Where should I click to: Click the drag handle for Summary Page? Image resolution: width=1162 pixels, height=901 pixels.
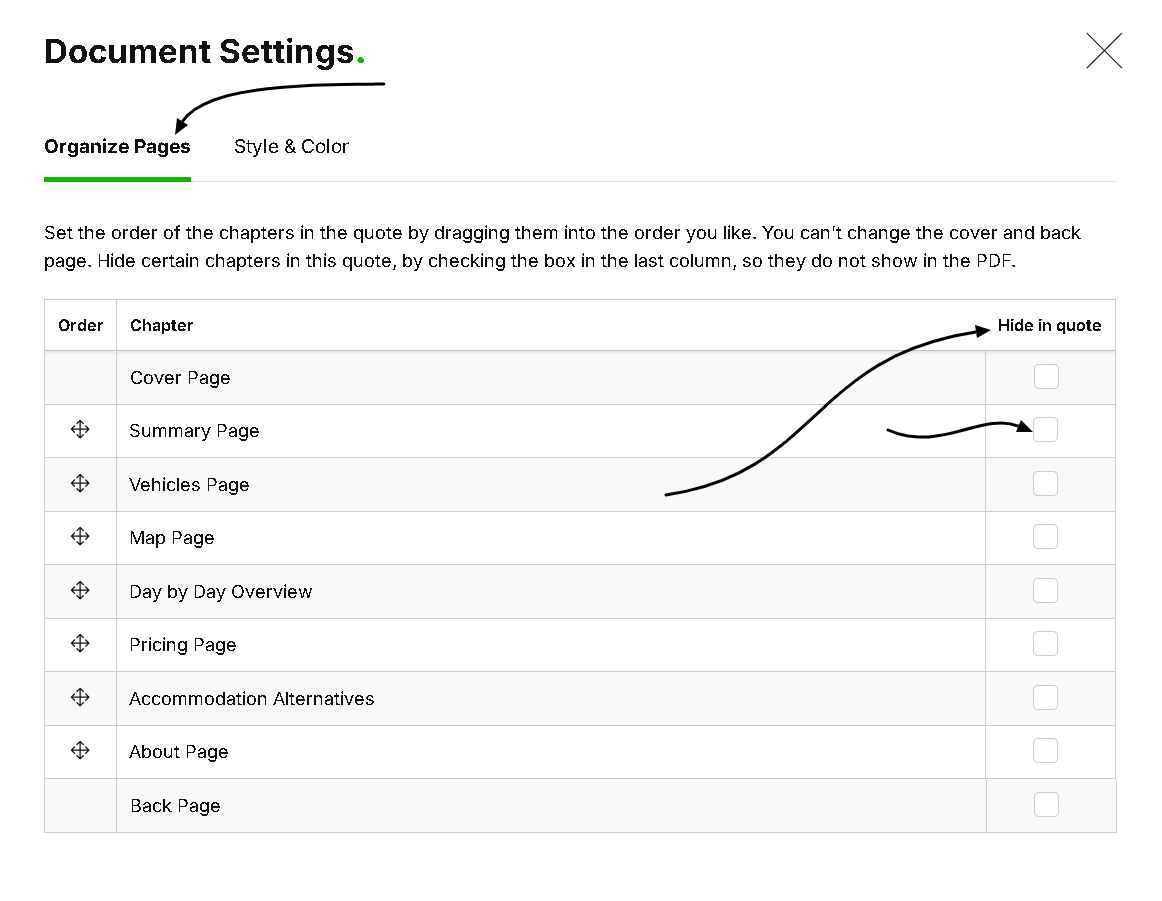coord(80,430)
